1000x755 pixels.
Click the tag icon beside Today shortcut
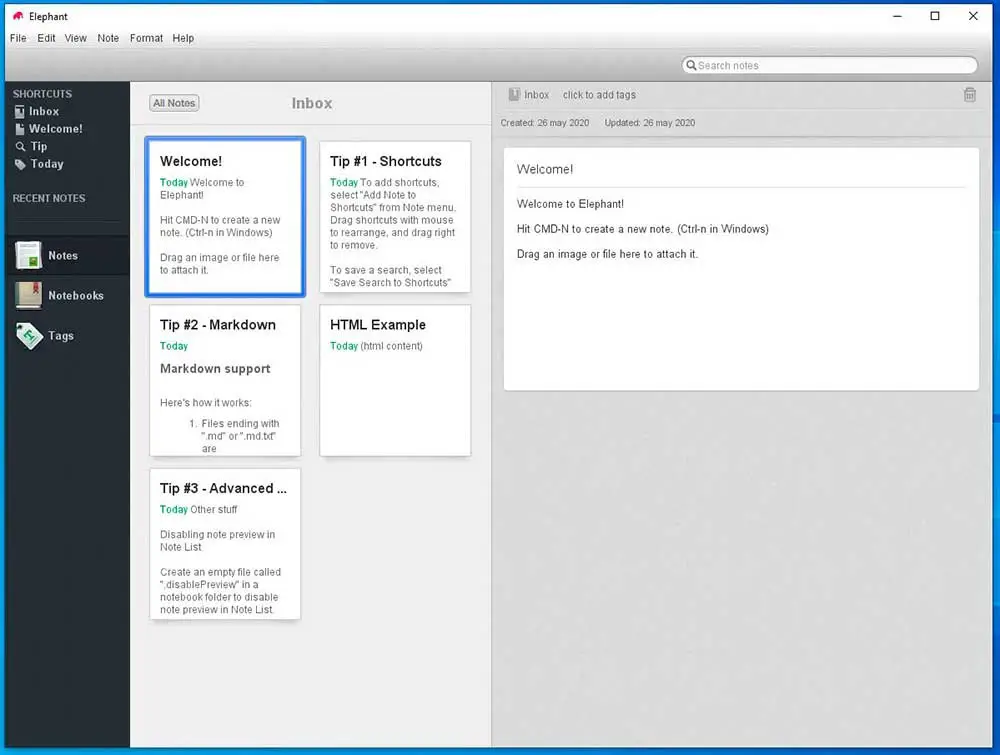click(20, 165)
